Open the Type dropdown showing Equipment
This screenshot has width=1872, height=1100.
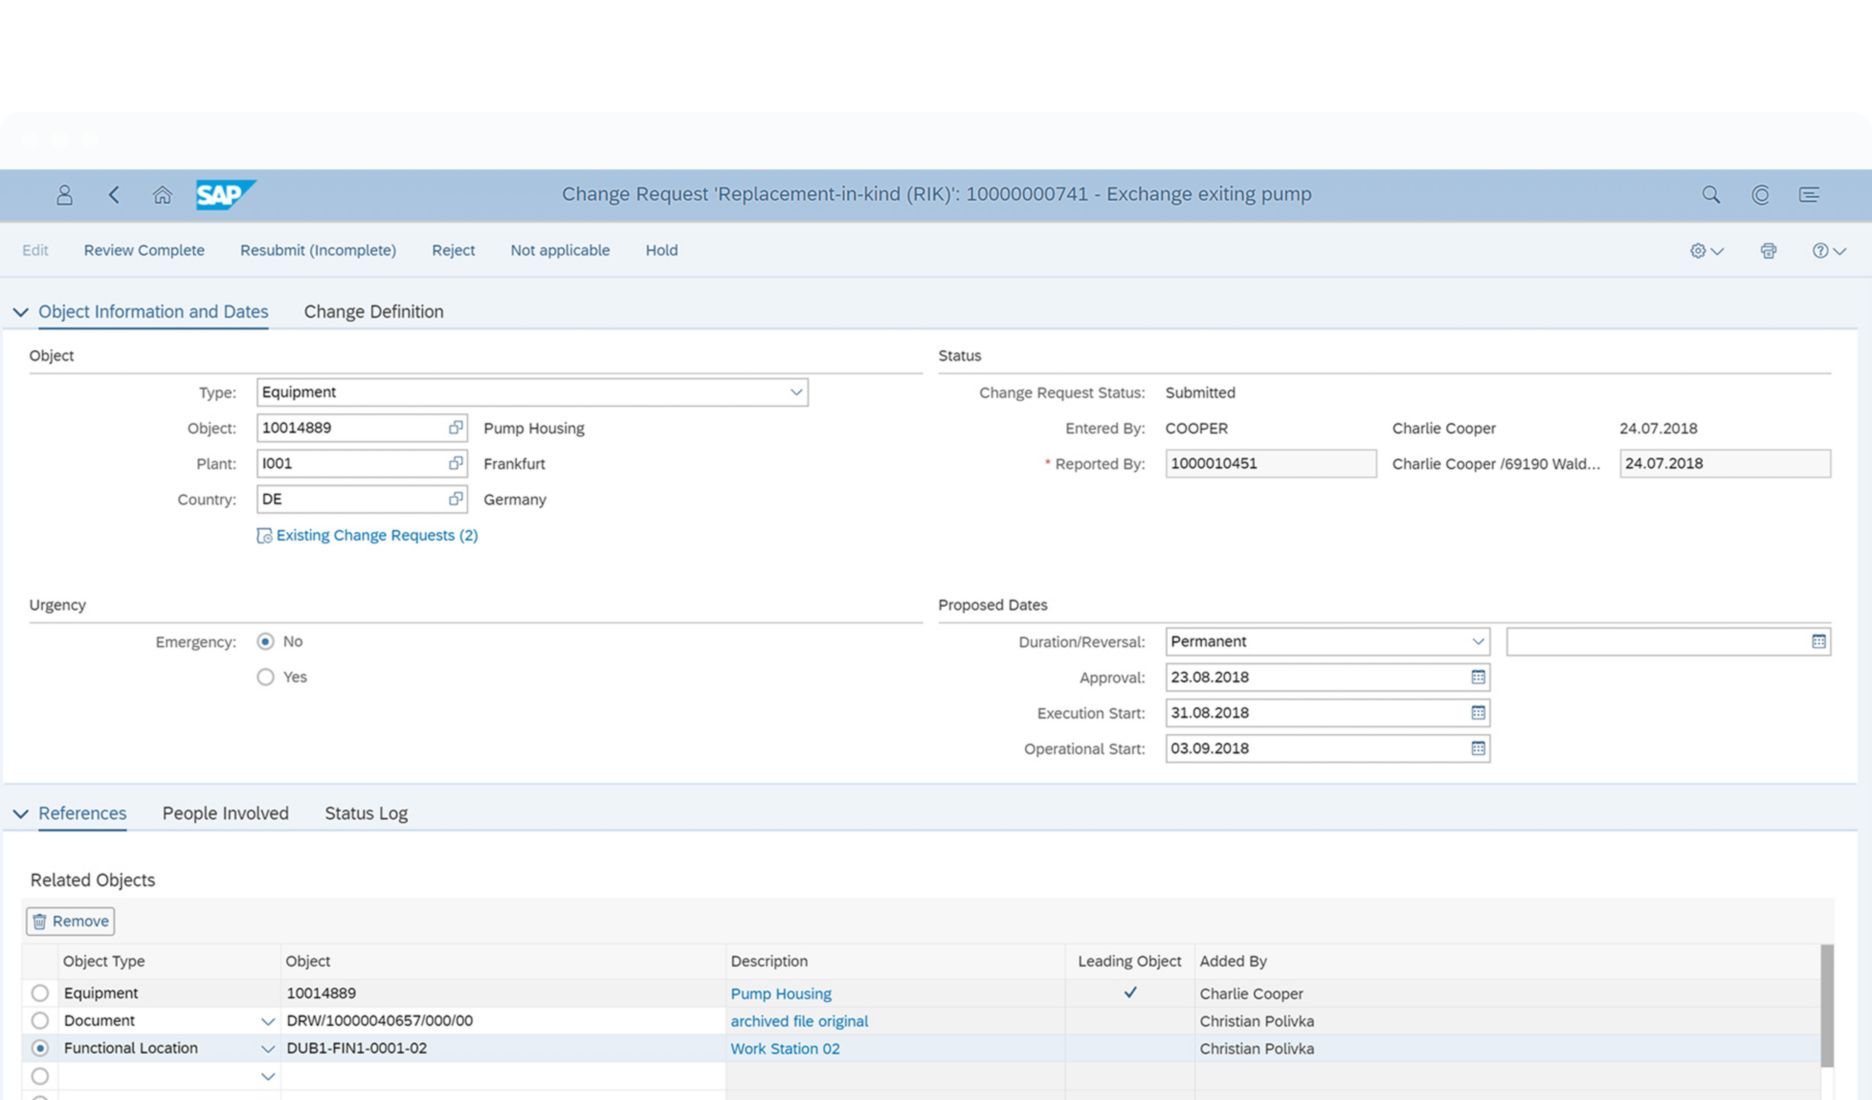795,392
